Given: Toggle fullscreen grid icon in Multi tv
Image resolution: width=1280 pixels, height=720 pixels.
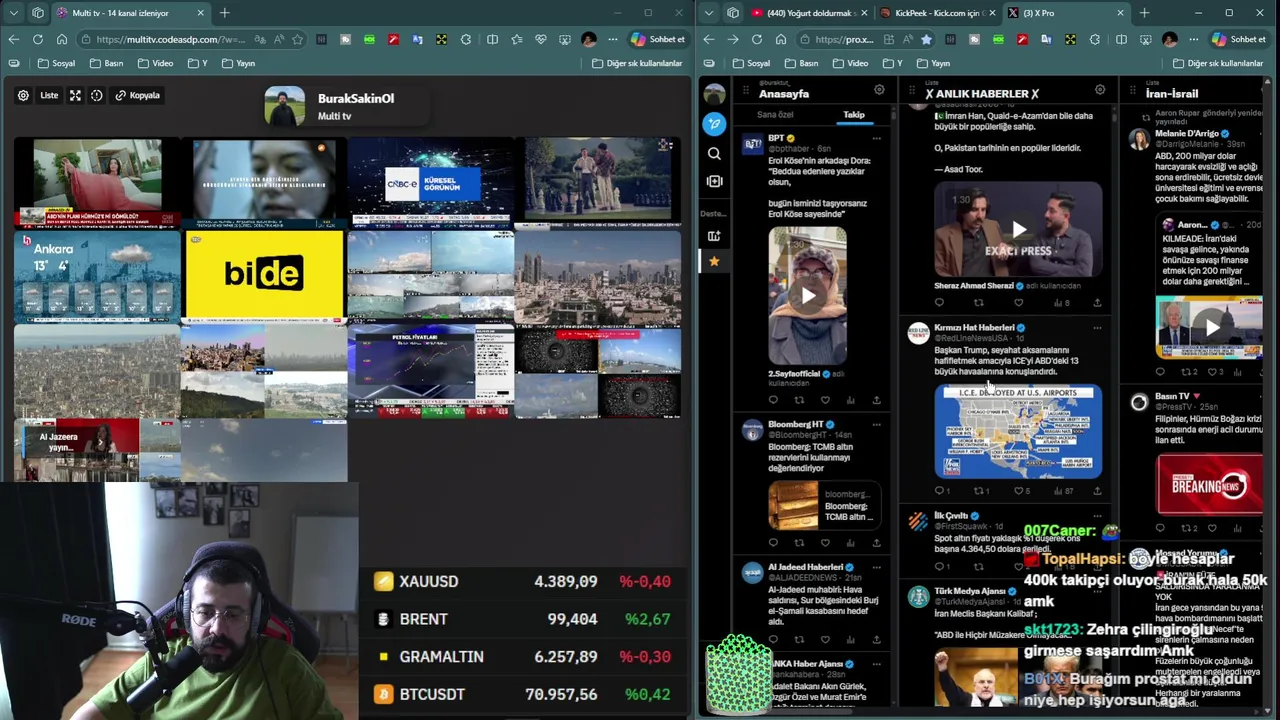Looking at the screenshot, I should pos(75,95).
